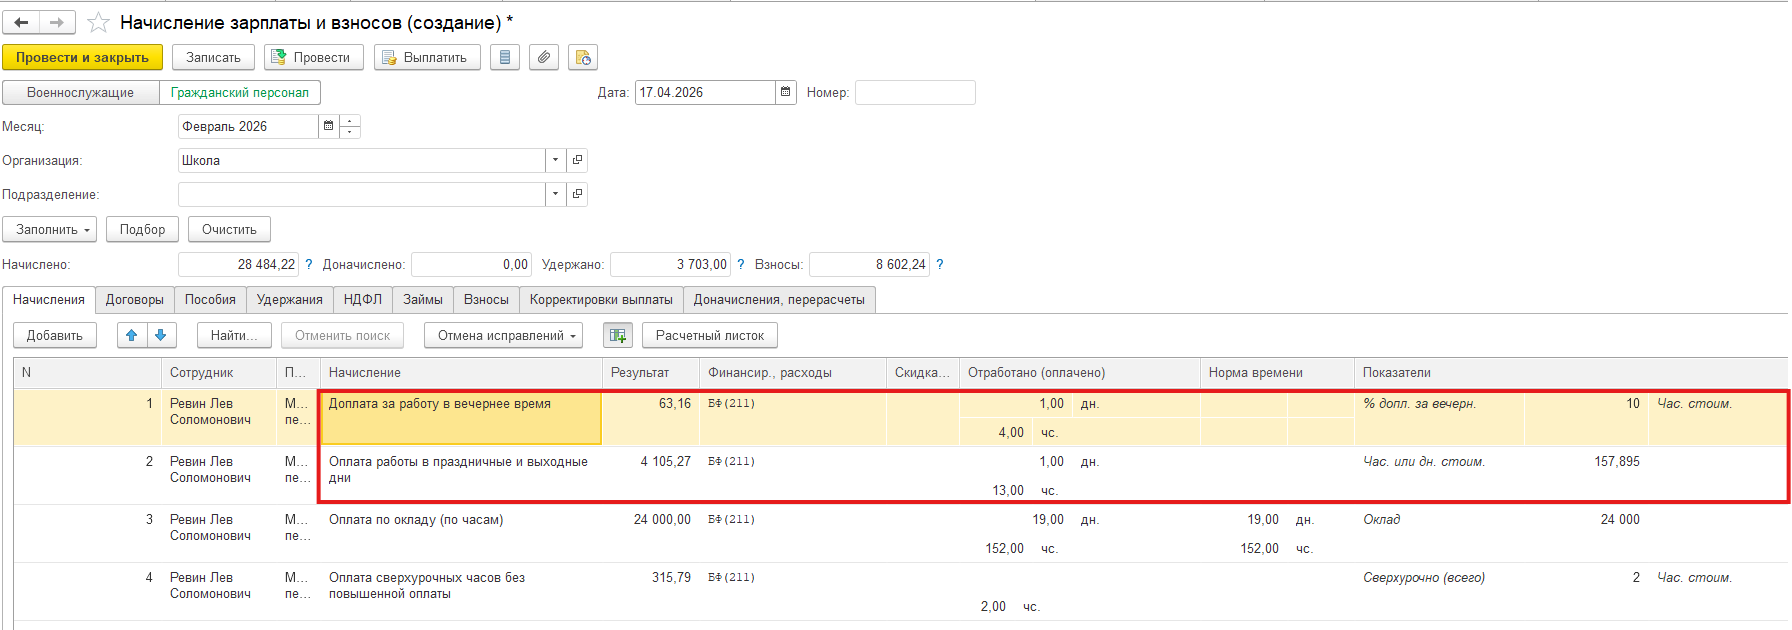This screenshot has width=1792, height=630.
Task: Open Подразделение record link icon
Action: [x=577, y=194]
